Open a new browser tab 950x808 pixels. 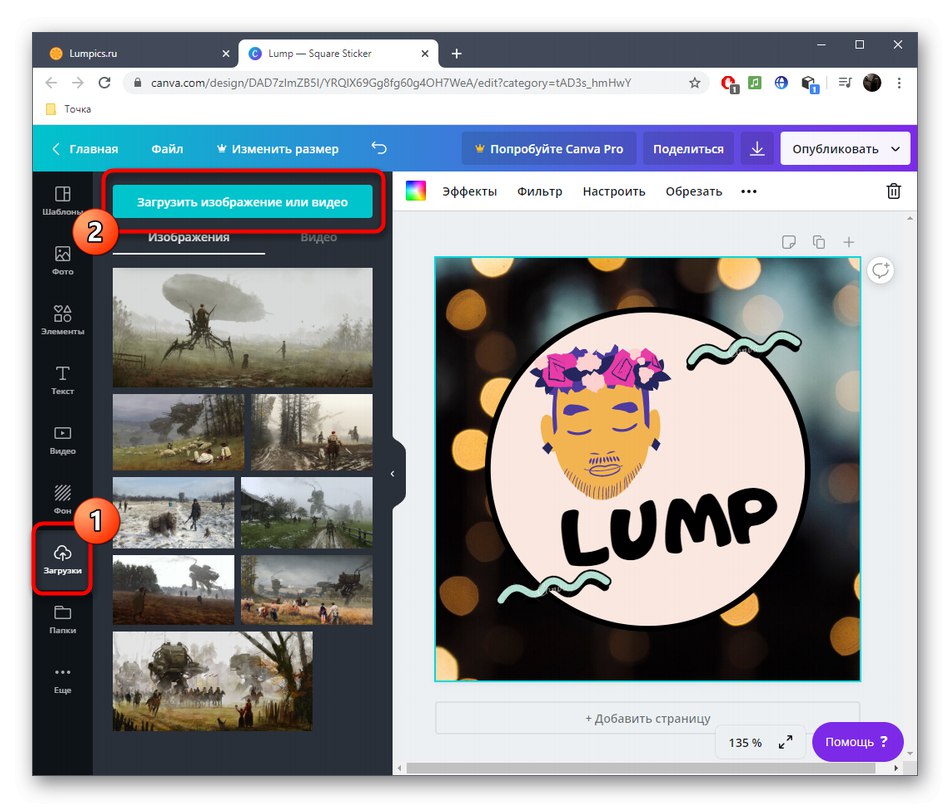pyautogui.click(x=457, y=53)
